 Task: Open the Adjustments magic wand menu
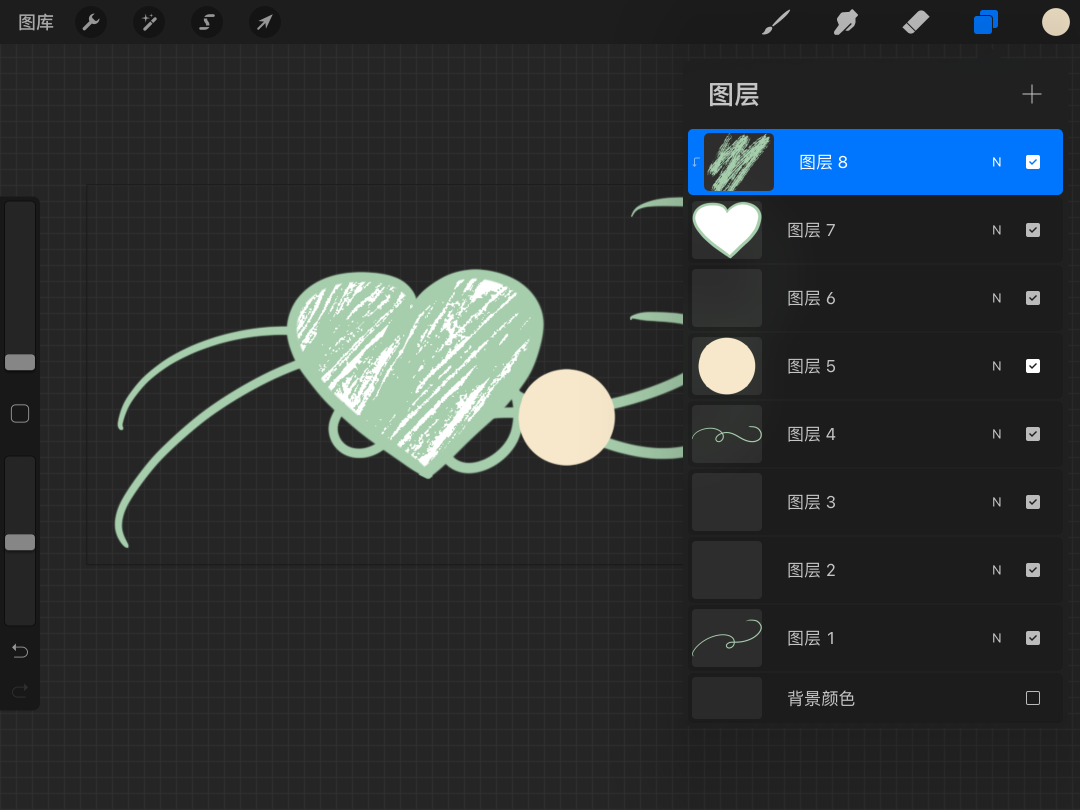(149, 22)
